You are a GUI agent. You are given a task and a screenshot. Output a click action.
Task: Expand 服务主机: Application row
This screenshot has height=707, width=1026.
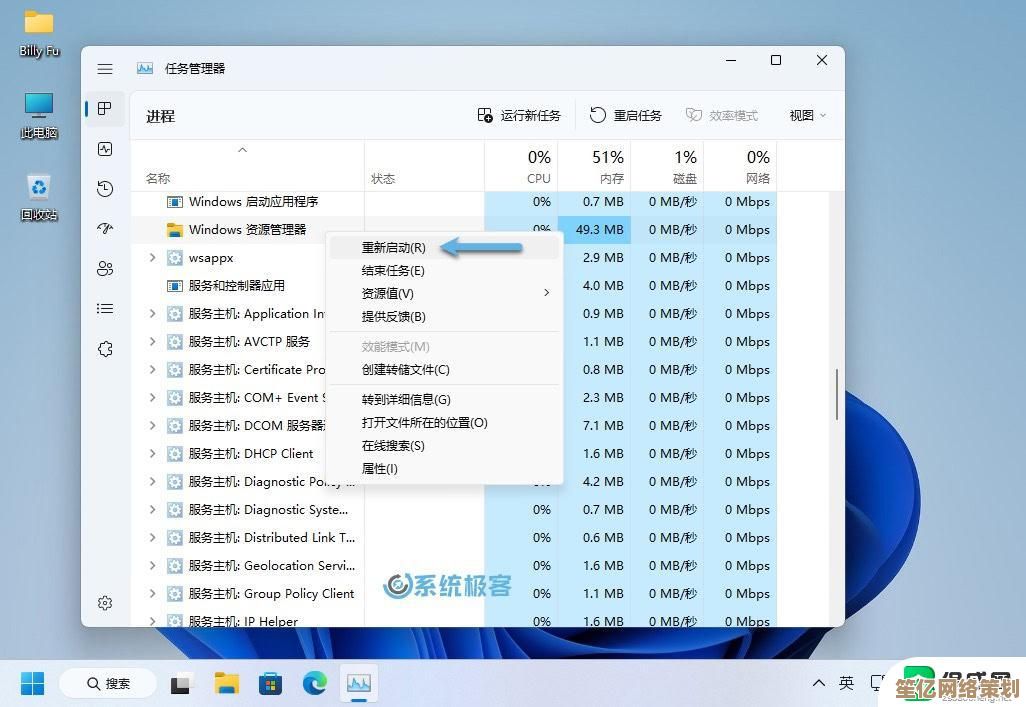pyautogui.click(x=152, y=314)
